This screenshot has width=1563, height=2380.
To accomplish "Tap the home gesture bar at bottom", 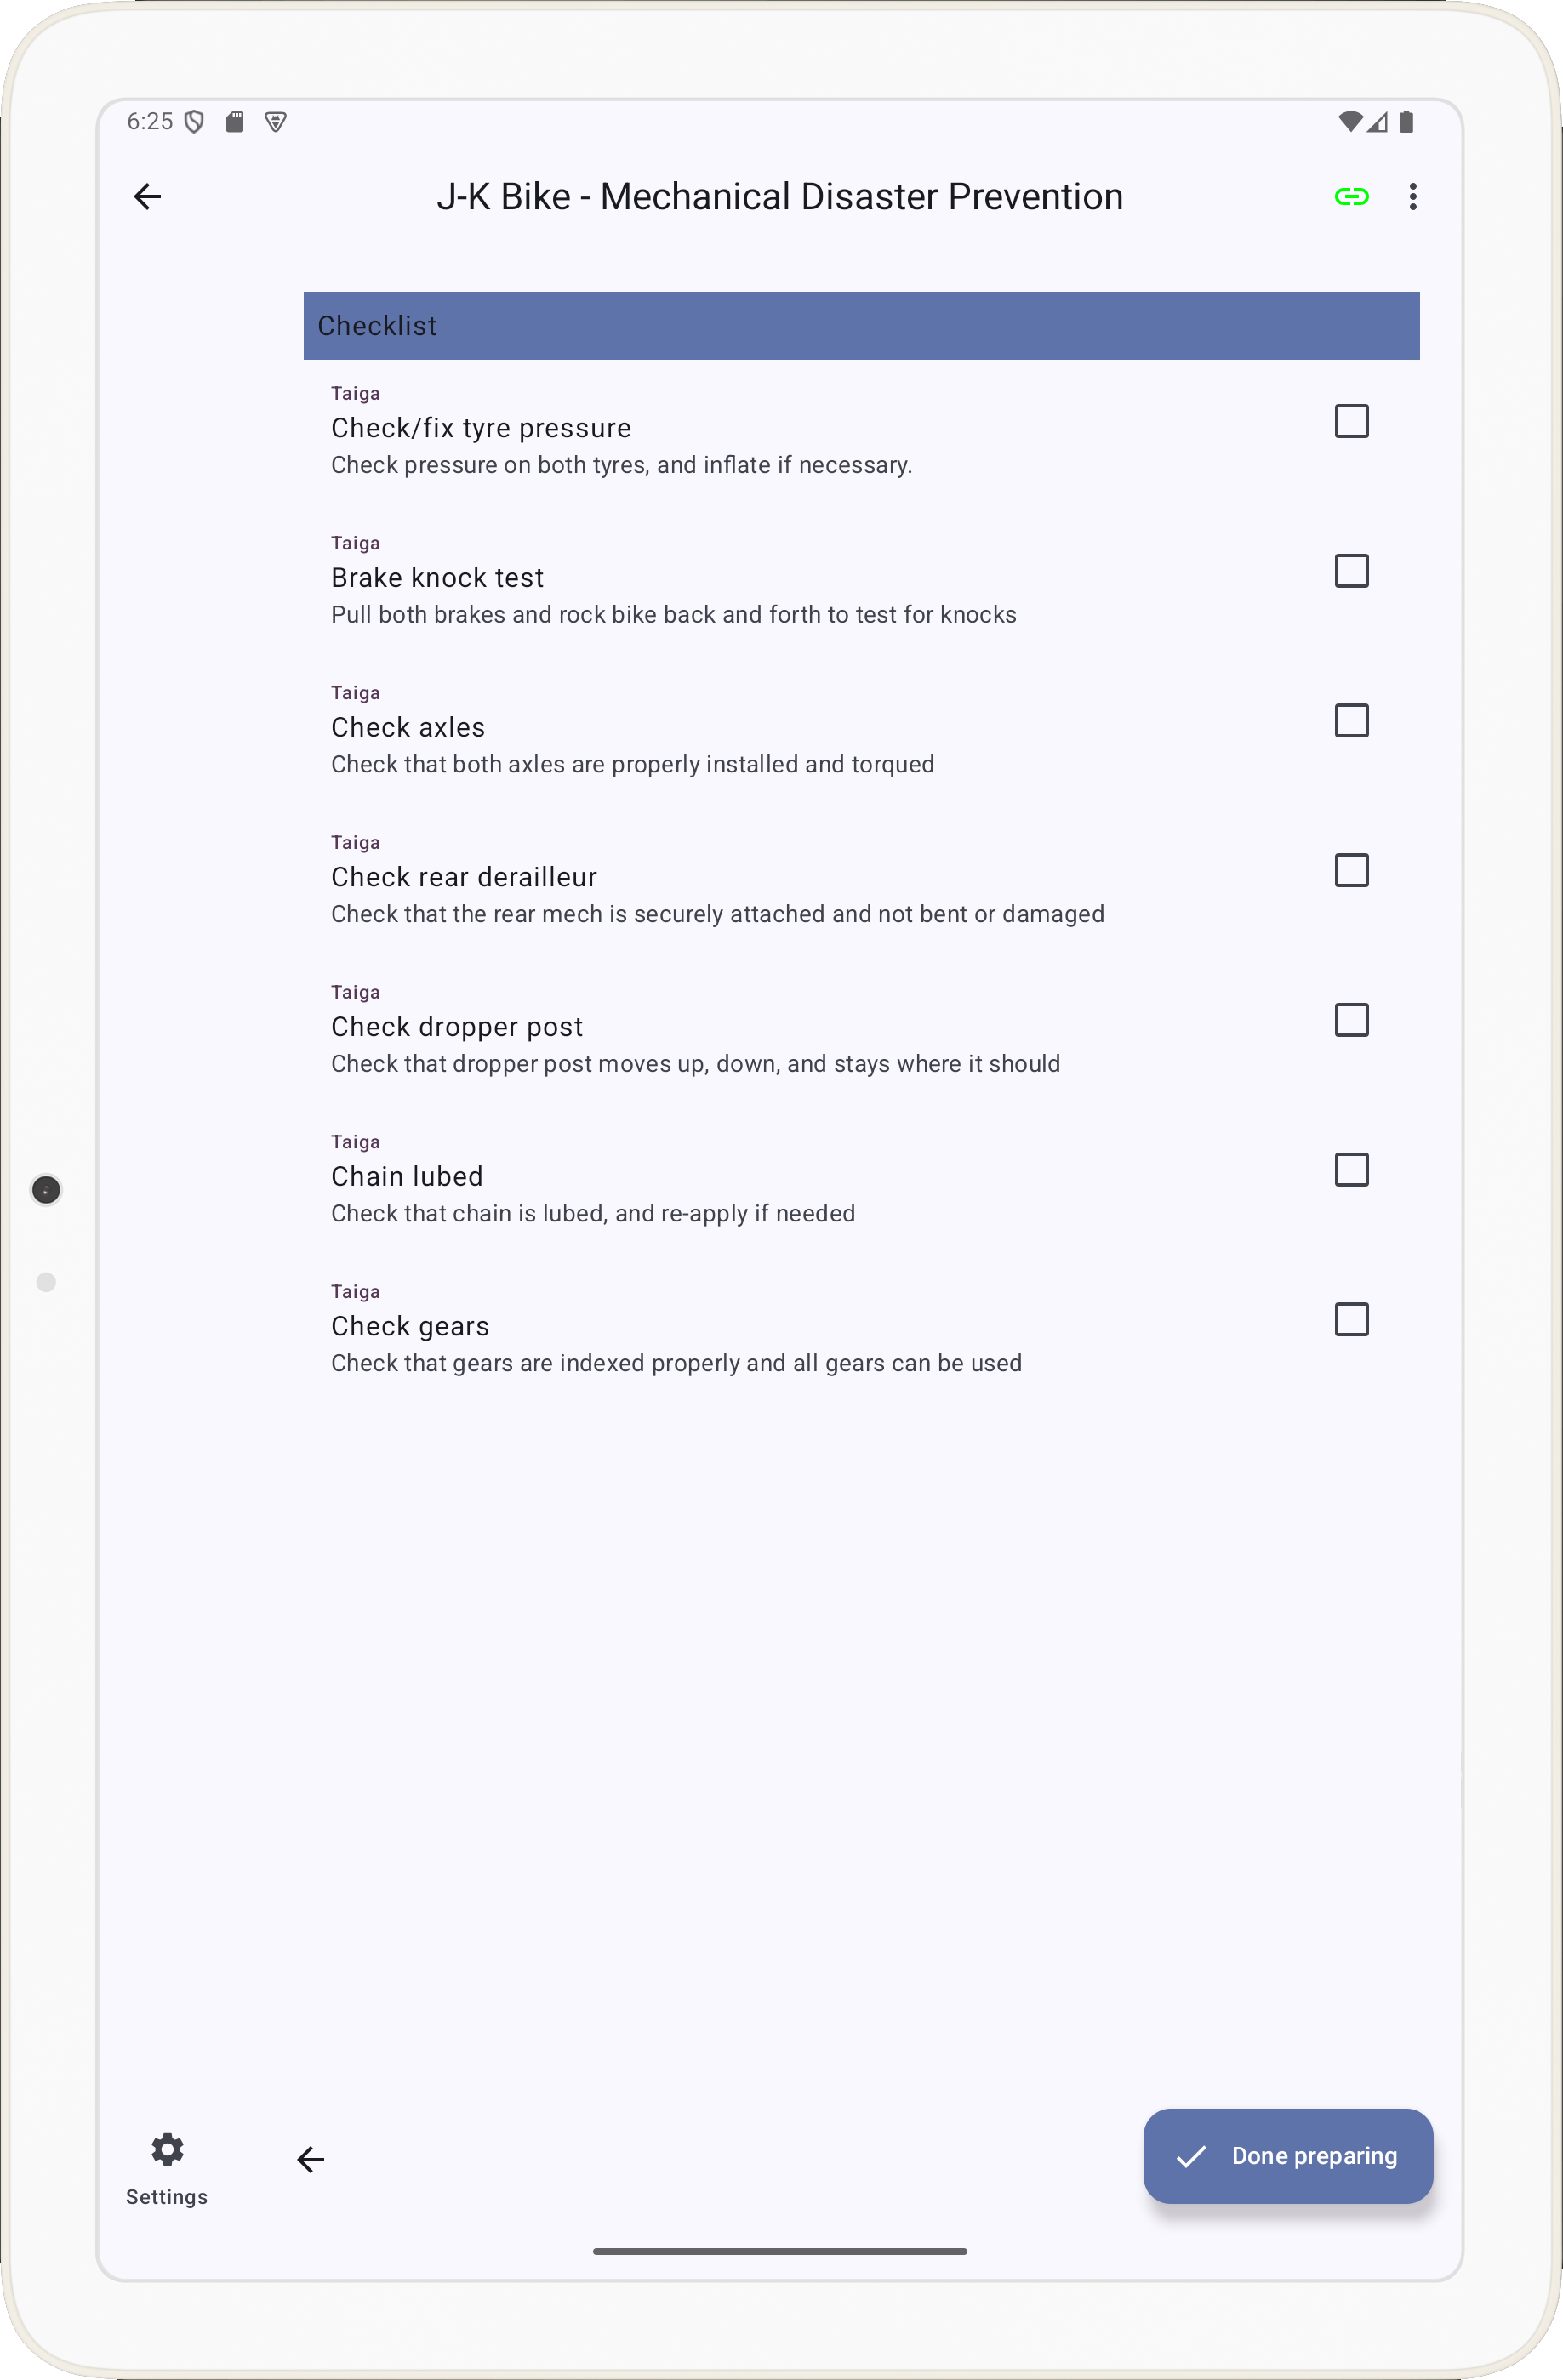I will click(780, 2251).
